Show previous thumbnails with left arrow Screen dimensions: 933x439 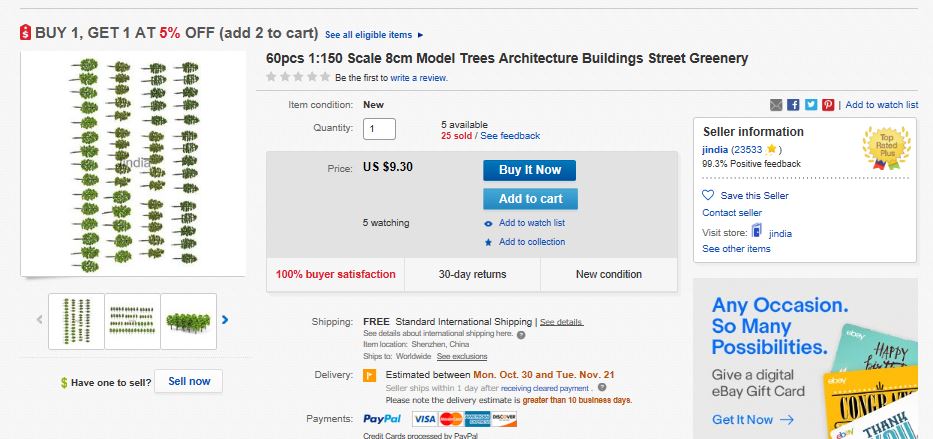coord(40,320)
